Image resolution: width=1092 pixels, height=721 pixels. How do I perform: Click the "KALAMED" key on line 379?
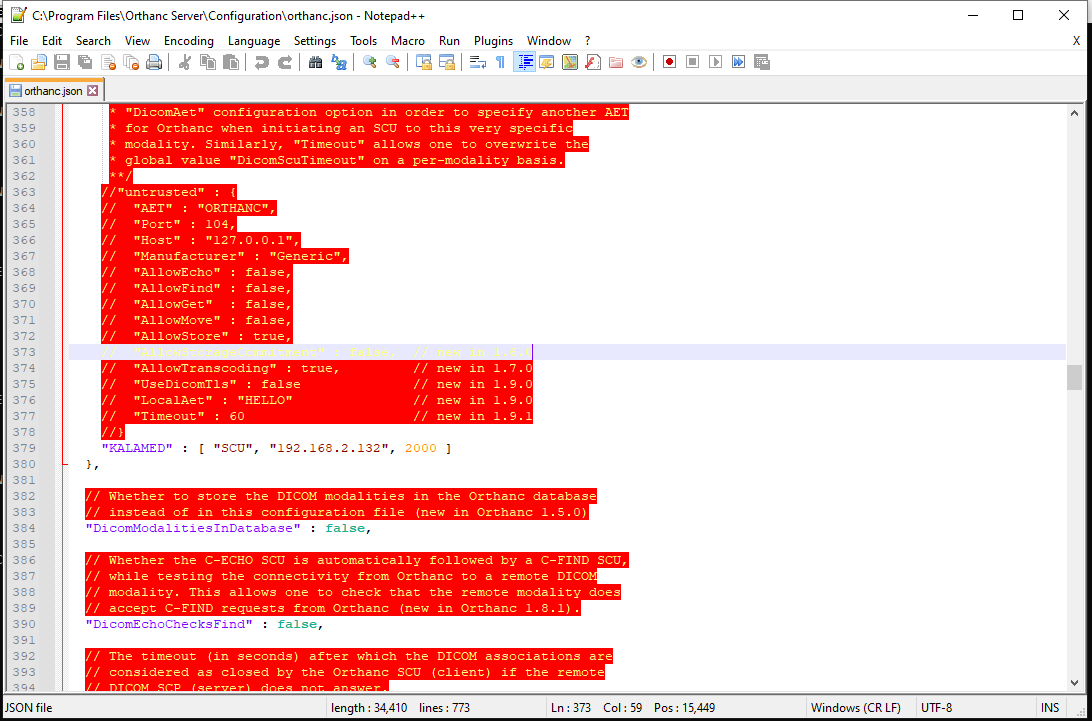point(136,448)
